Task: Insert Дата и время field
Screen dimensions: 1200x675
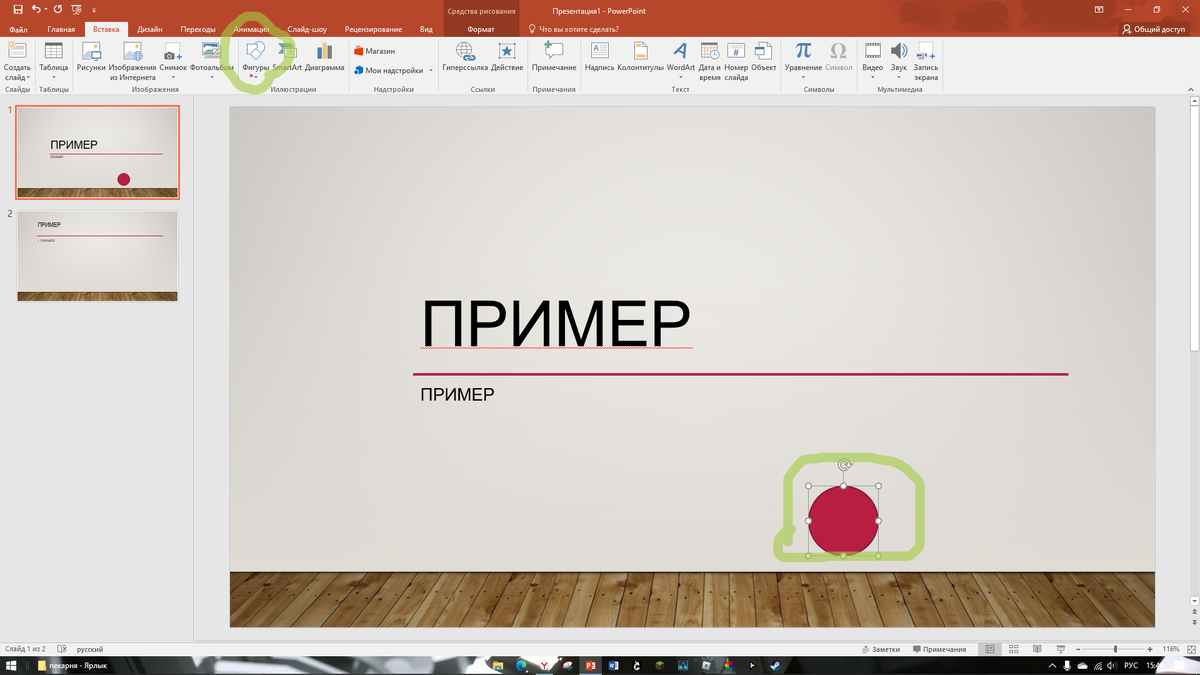Action: (x=710, y=61)
